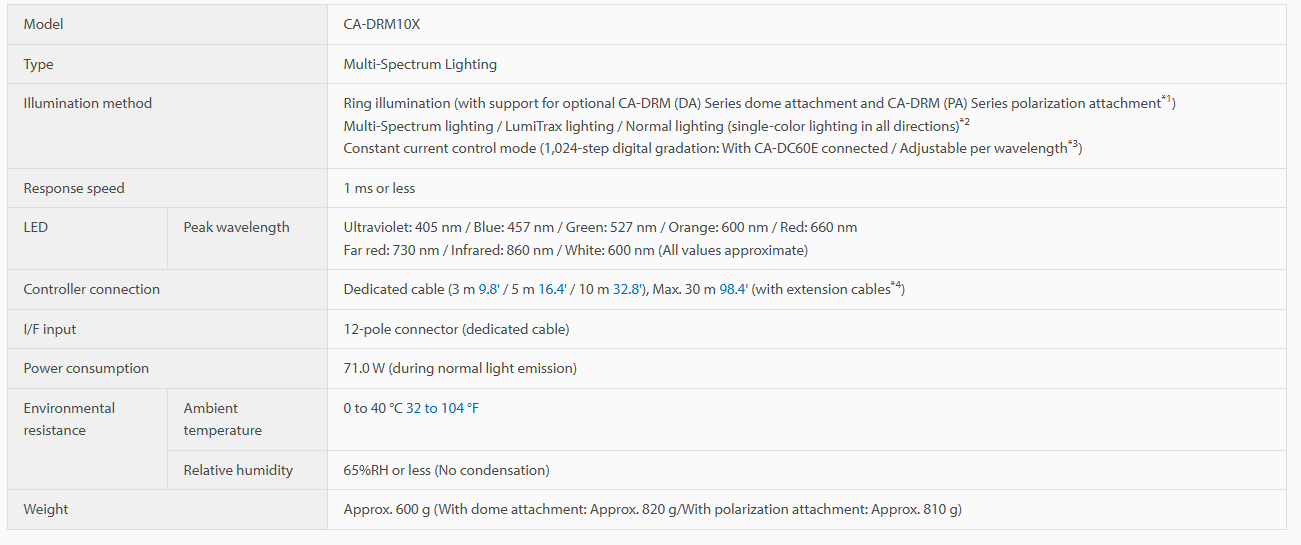This screenshot has height=545, width=1301.
Task: Click the 32 to 104 °F temperature
Action: 442,408
